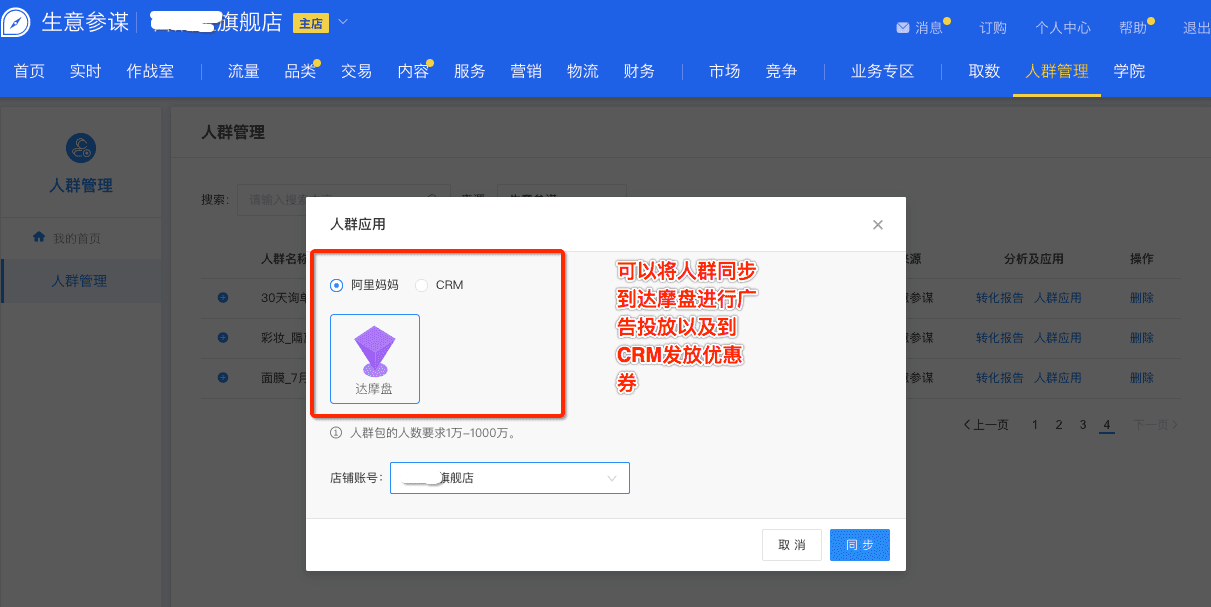Click 删除 for the 面膜_7月 row
Screen dimensions: 1211x607
coord(1142,378)
